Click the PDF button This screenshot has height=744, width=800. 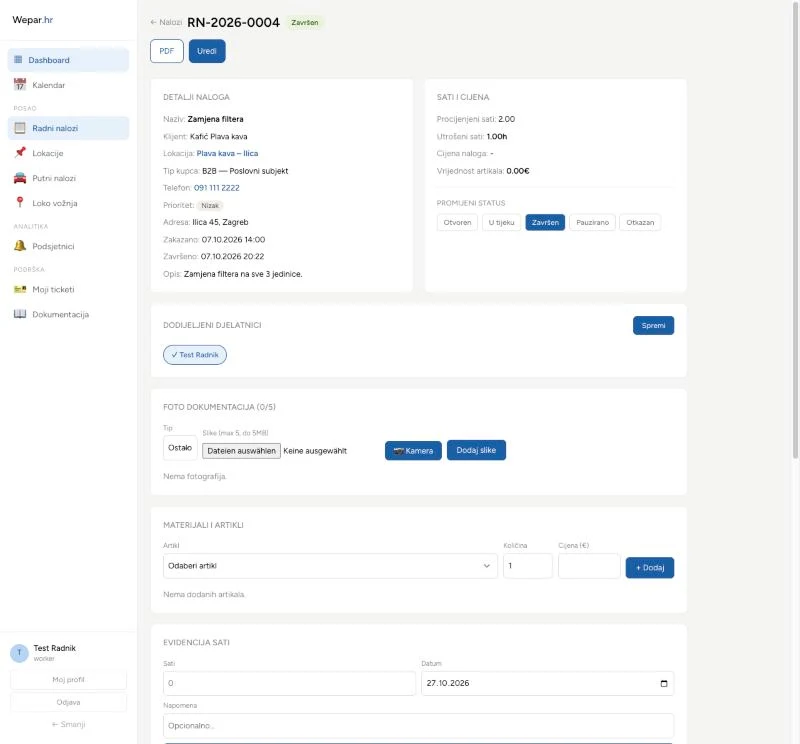point(167,51)
